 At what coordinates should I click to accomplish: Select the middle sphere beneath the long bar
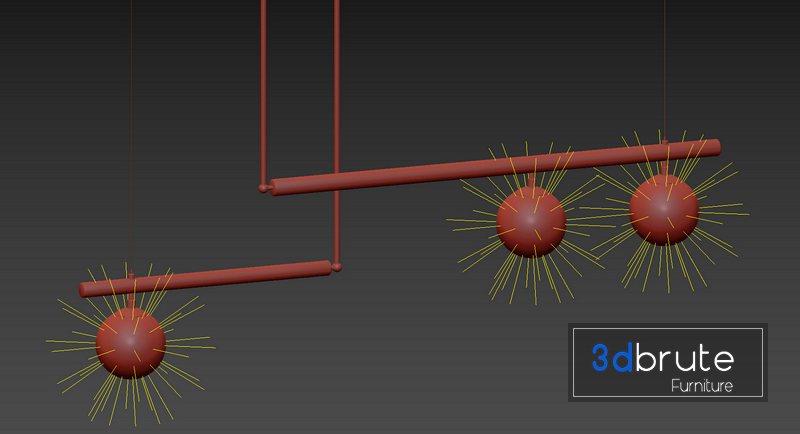tap(531, 222)
